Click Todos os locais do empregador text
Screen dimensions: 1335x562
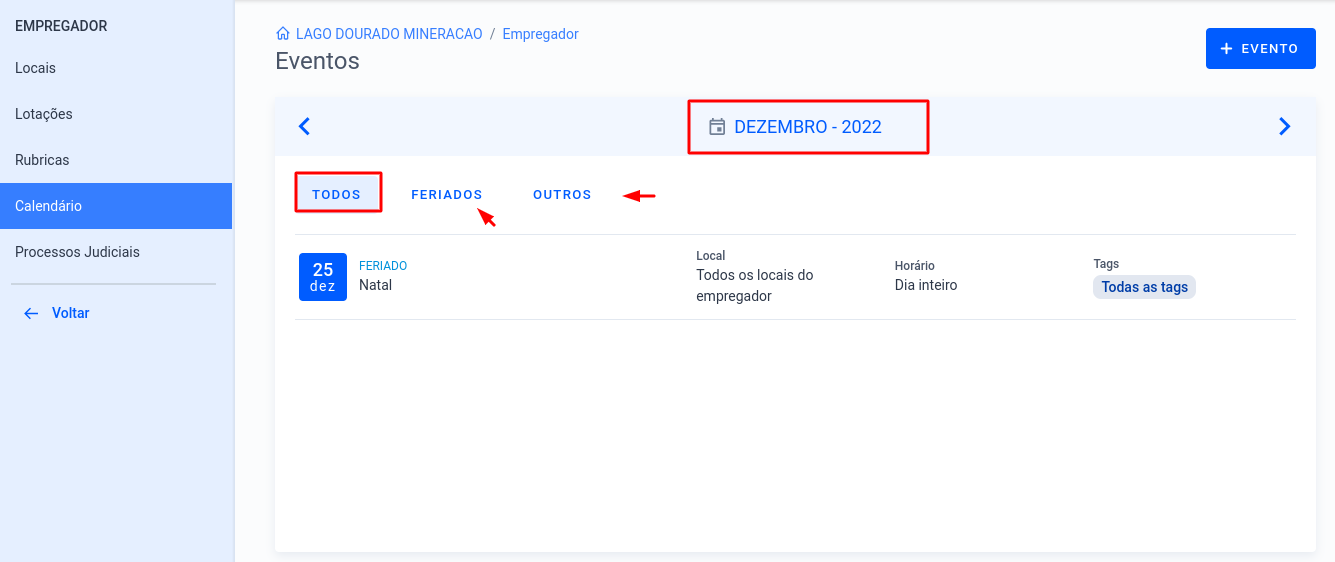click(x=755, y=285)
